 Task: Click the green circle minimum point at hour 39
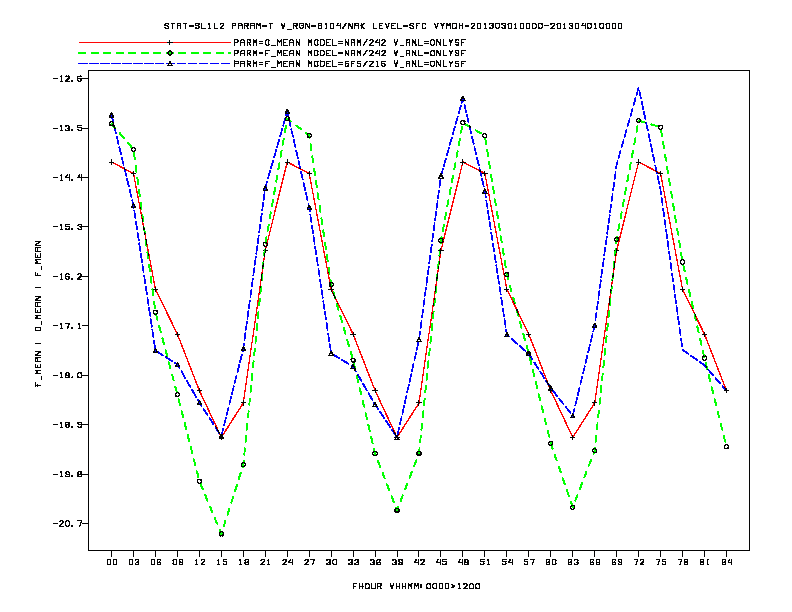click(397, 511)
